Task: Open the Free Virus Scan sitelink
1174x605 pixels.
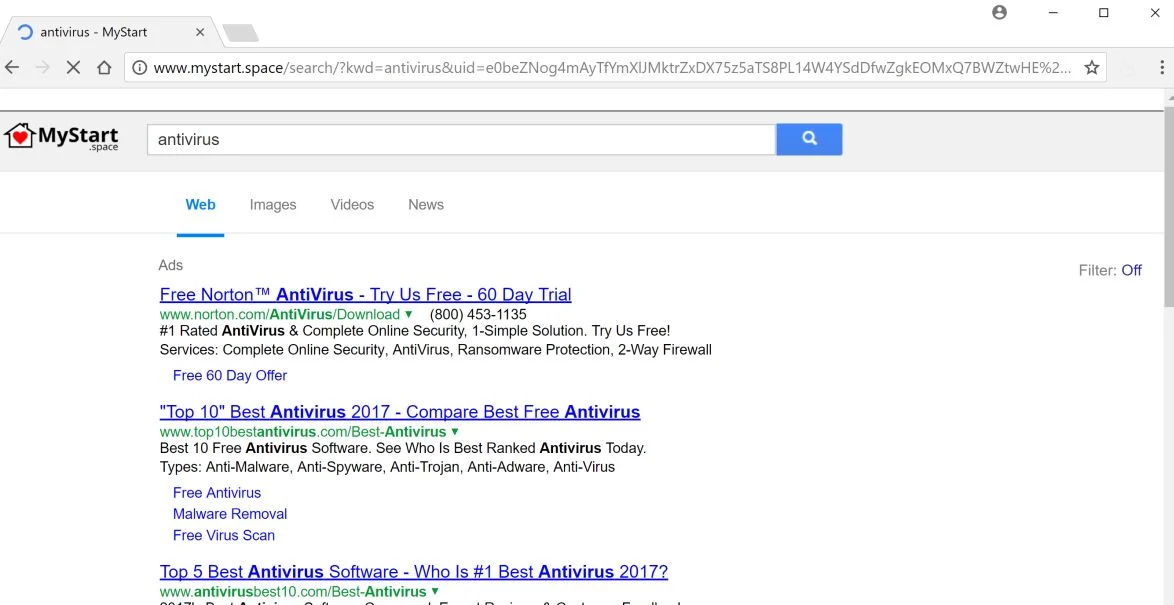Action: [224, 535]
